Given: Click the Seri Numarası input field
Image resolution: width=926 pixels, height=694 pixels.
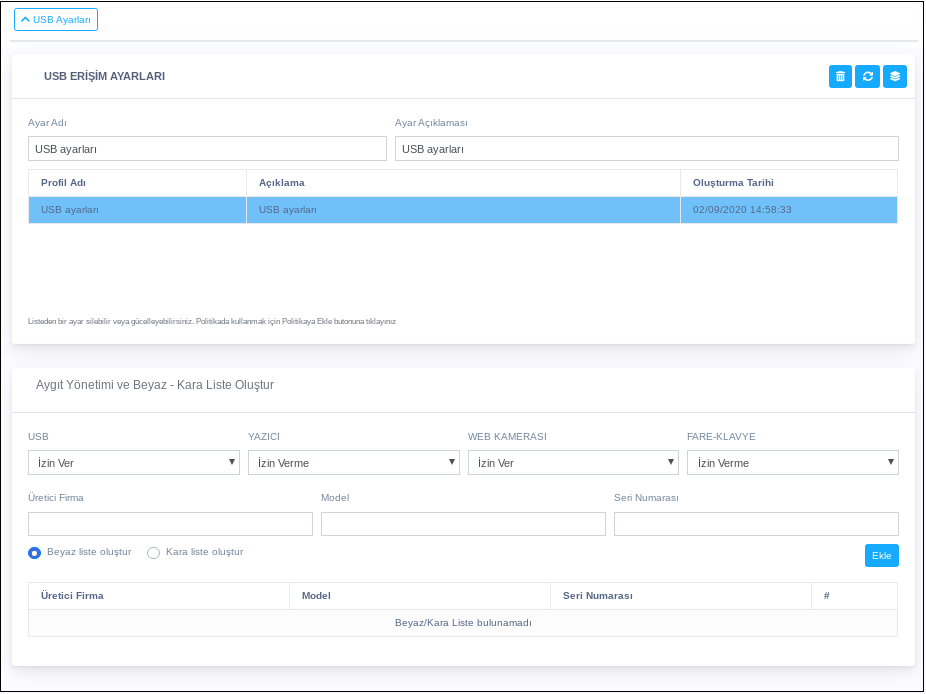Looking at the screenshot, I should (756, 524).
